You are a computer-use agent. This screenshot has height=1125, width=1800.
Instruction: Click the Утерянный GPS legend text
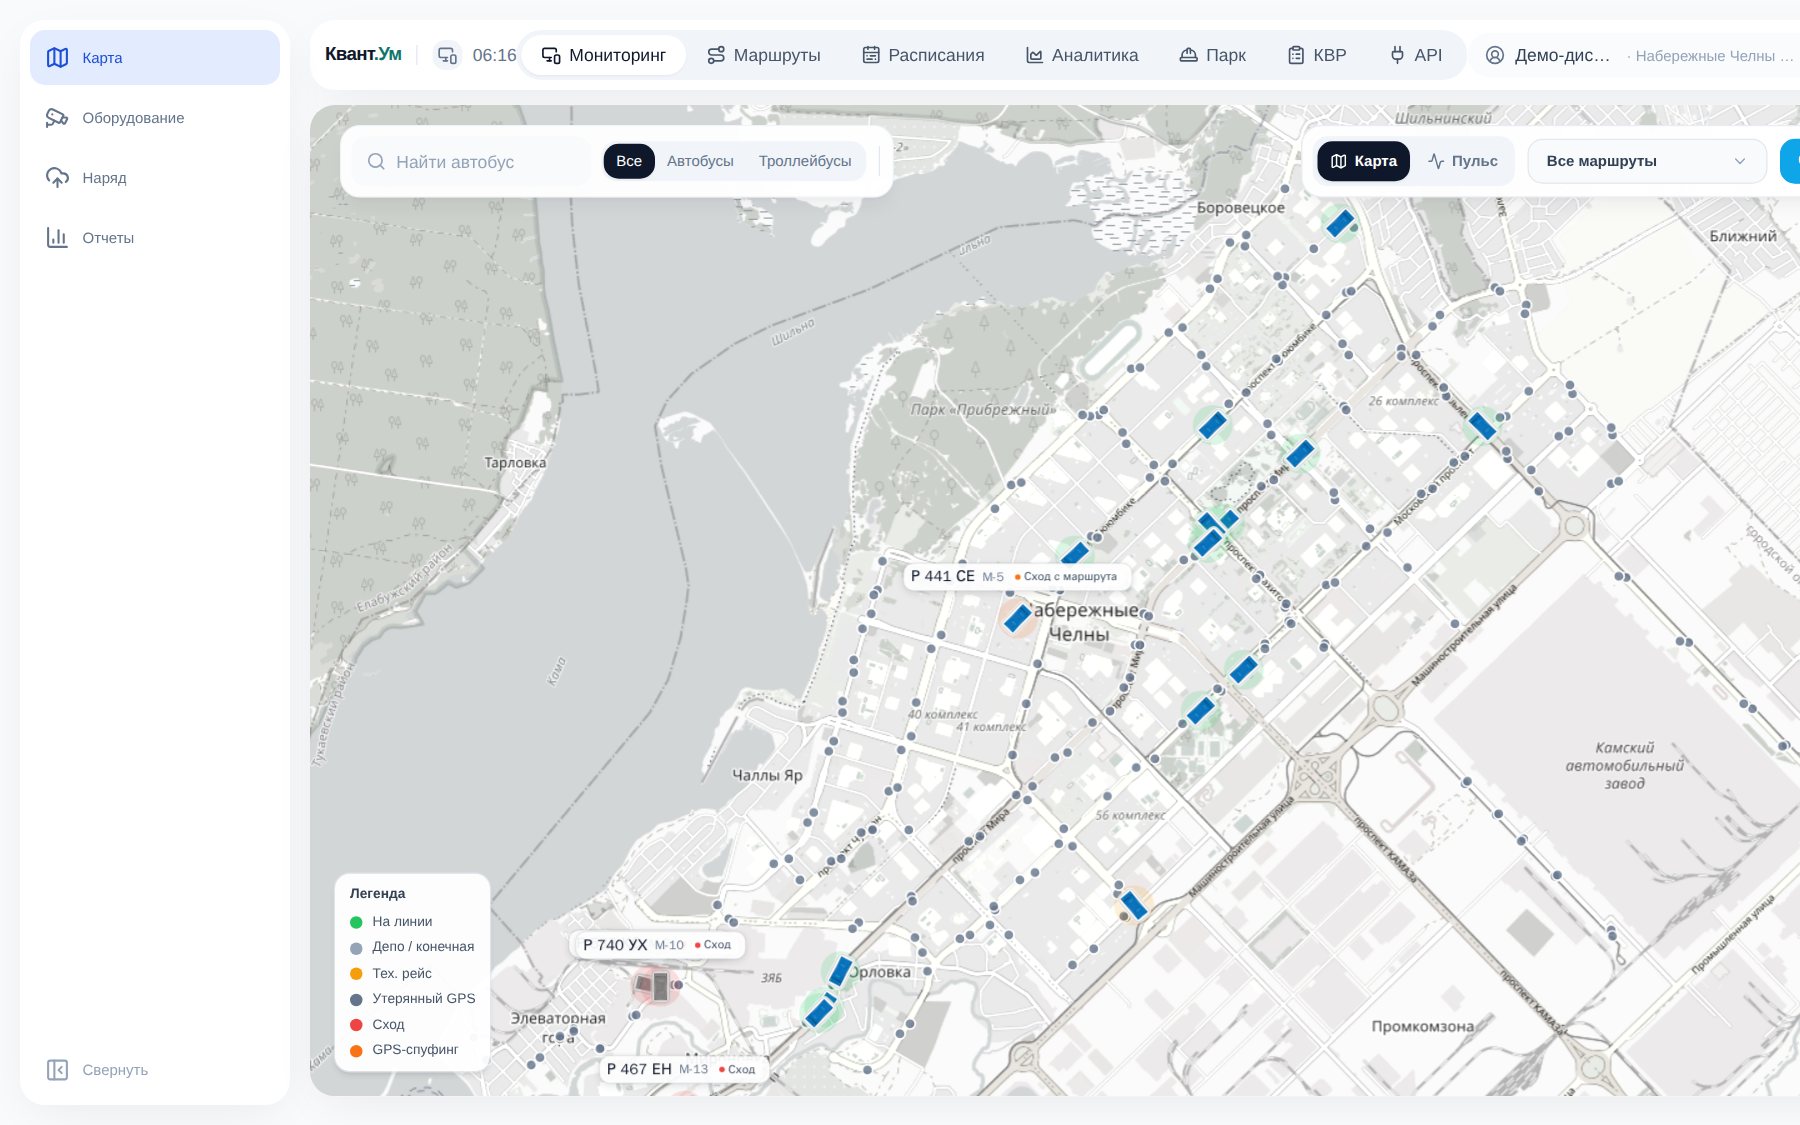pos(424,999)
